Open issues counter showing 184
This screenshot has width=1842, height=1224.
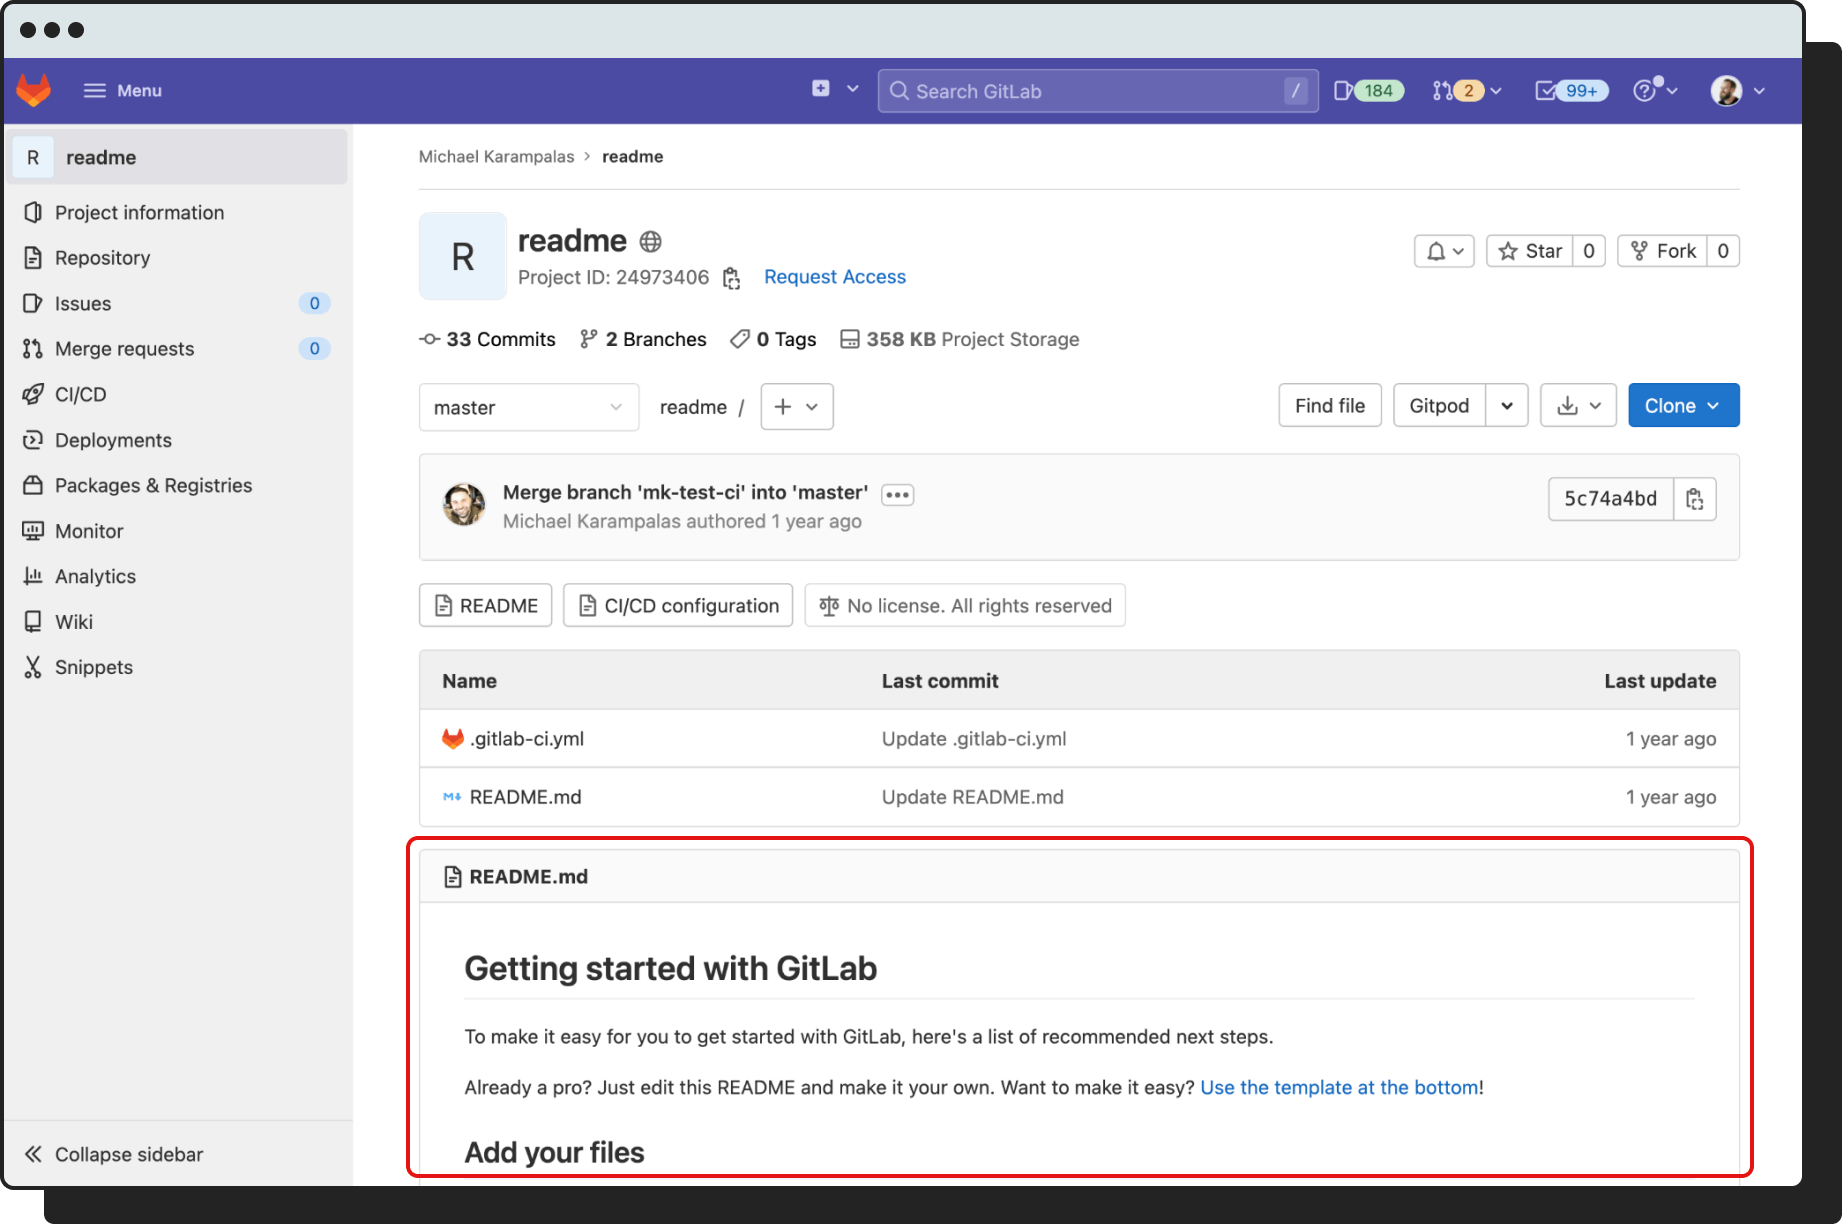[1368, 91]
